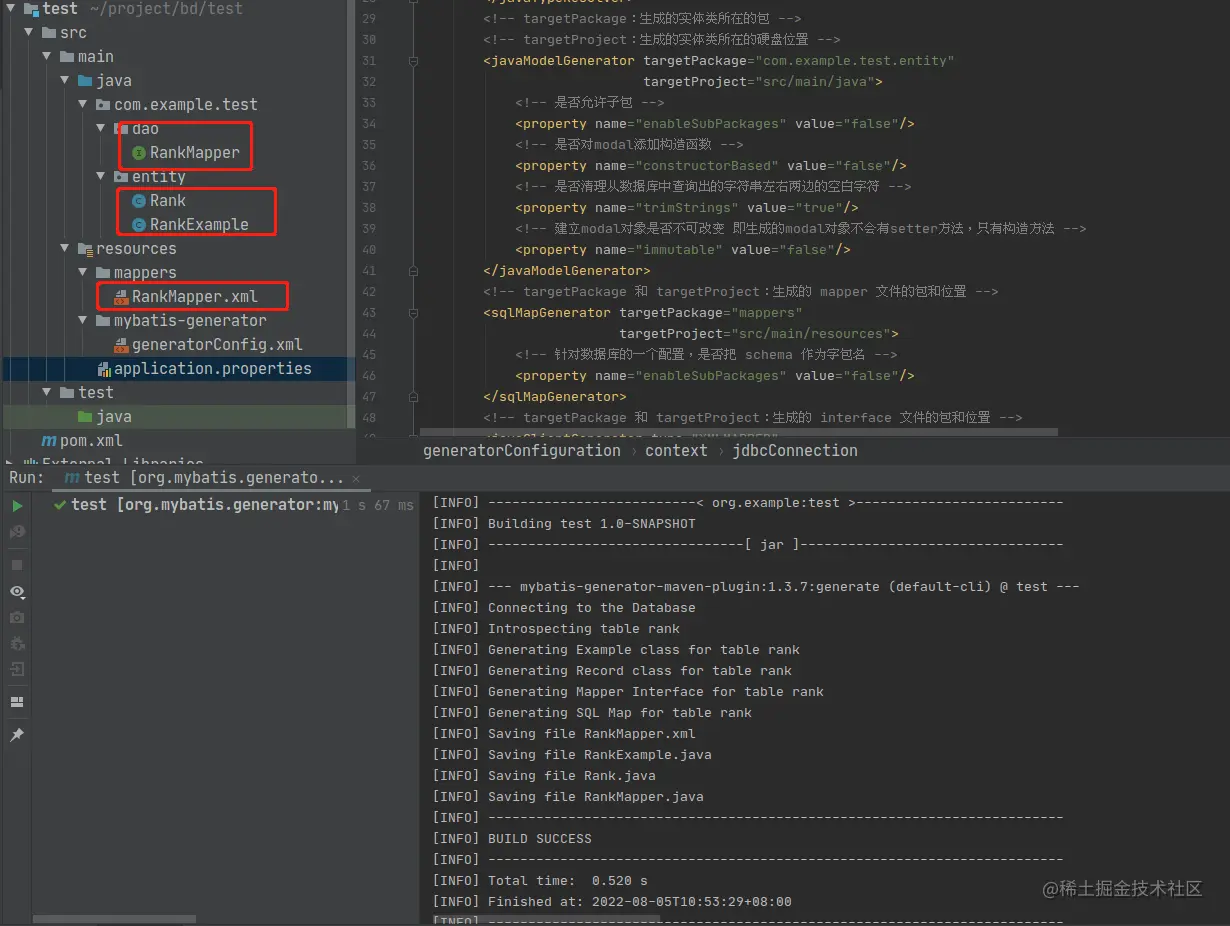Collapse the java folder under main
This screenshot has width=1230, height=926.
[x=66, y=80]
